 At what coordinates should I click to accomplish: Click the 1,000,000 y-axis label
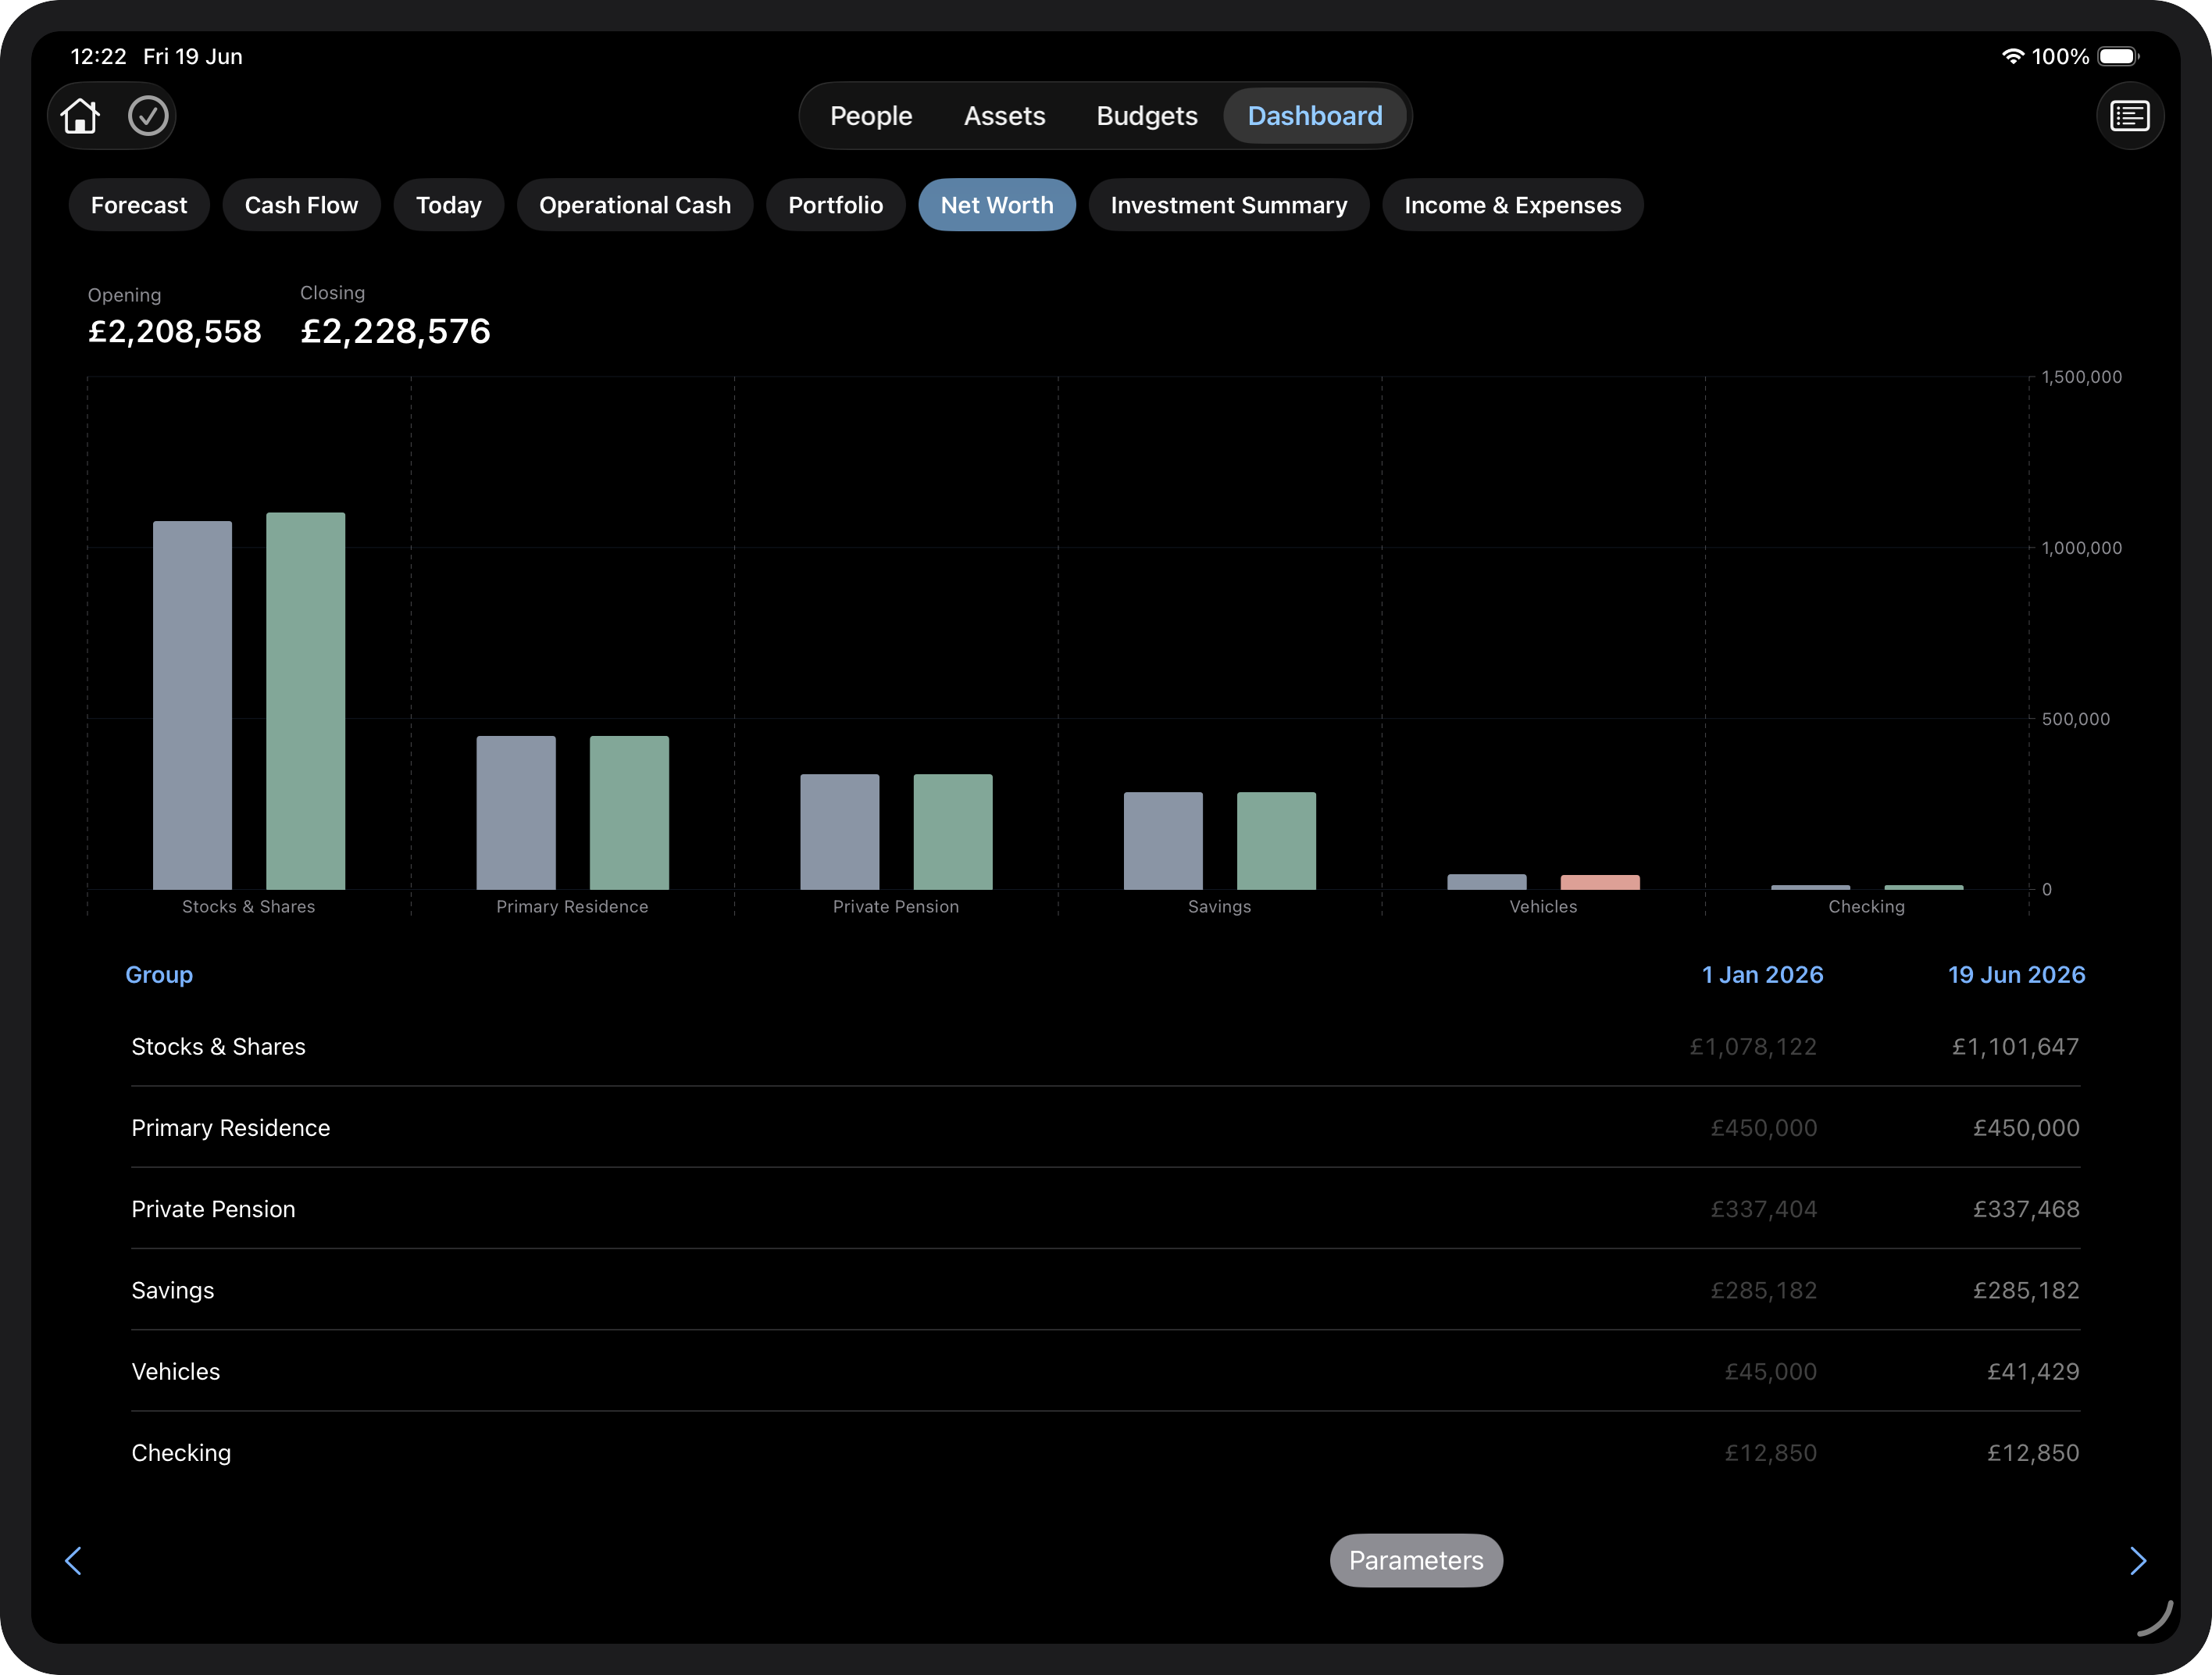pos(2081,548)
